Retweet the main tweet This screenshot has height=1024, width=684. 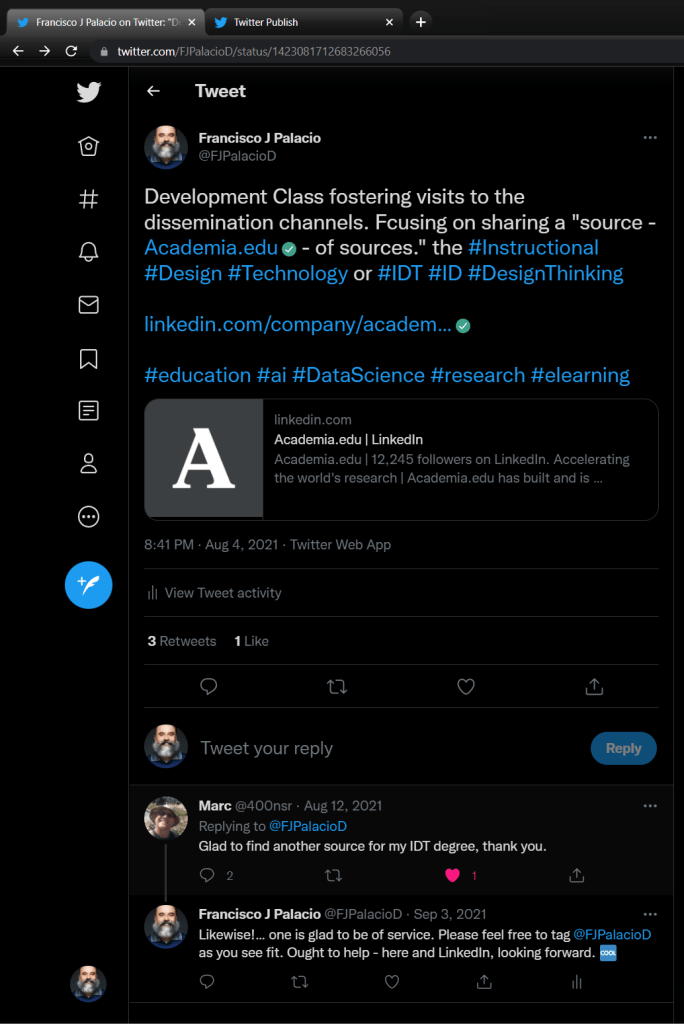(337, 687)
